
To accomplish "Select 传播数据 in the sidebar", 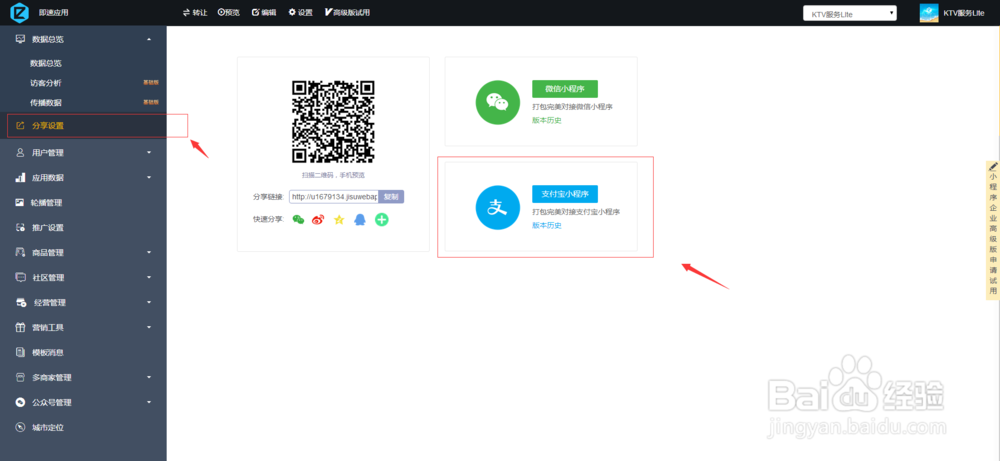I will pos(46,103).
